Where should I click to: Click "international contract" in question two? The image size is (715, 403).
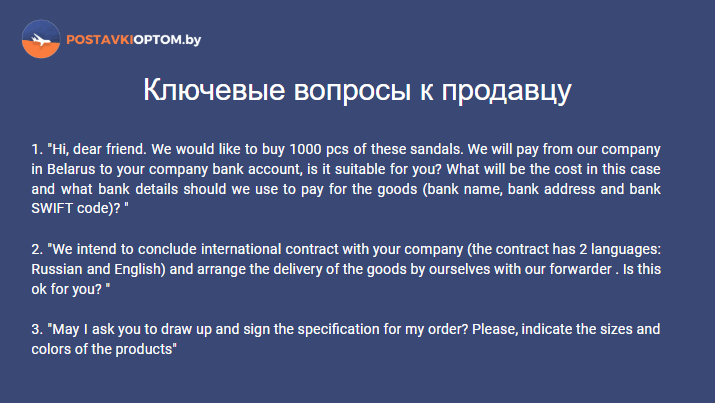pyautogui.click(x=271, y=249)
